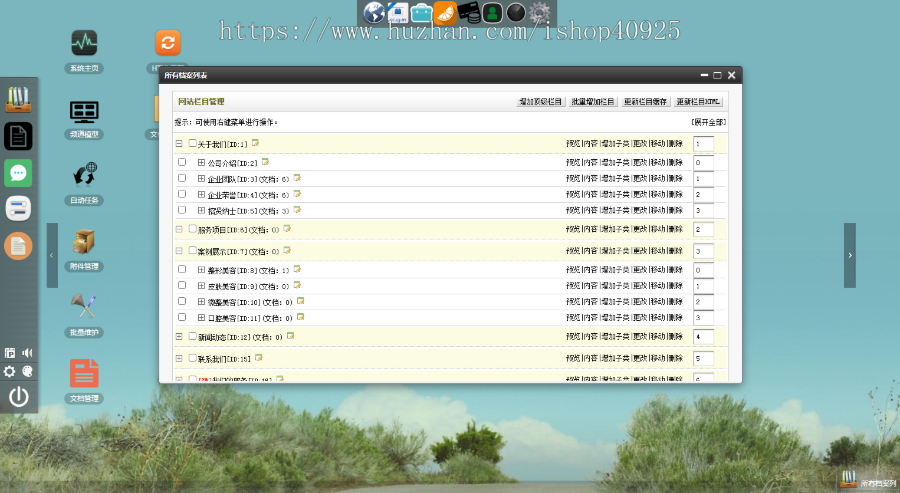Open the gear settings icon in left dock
The image size is (900, 493).
tap(10, 372)
